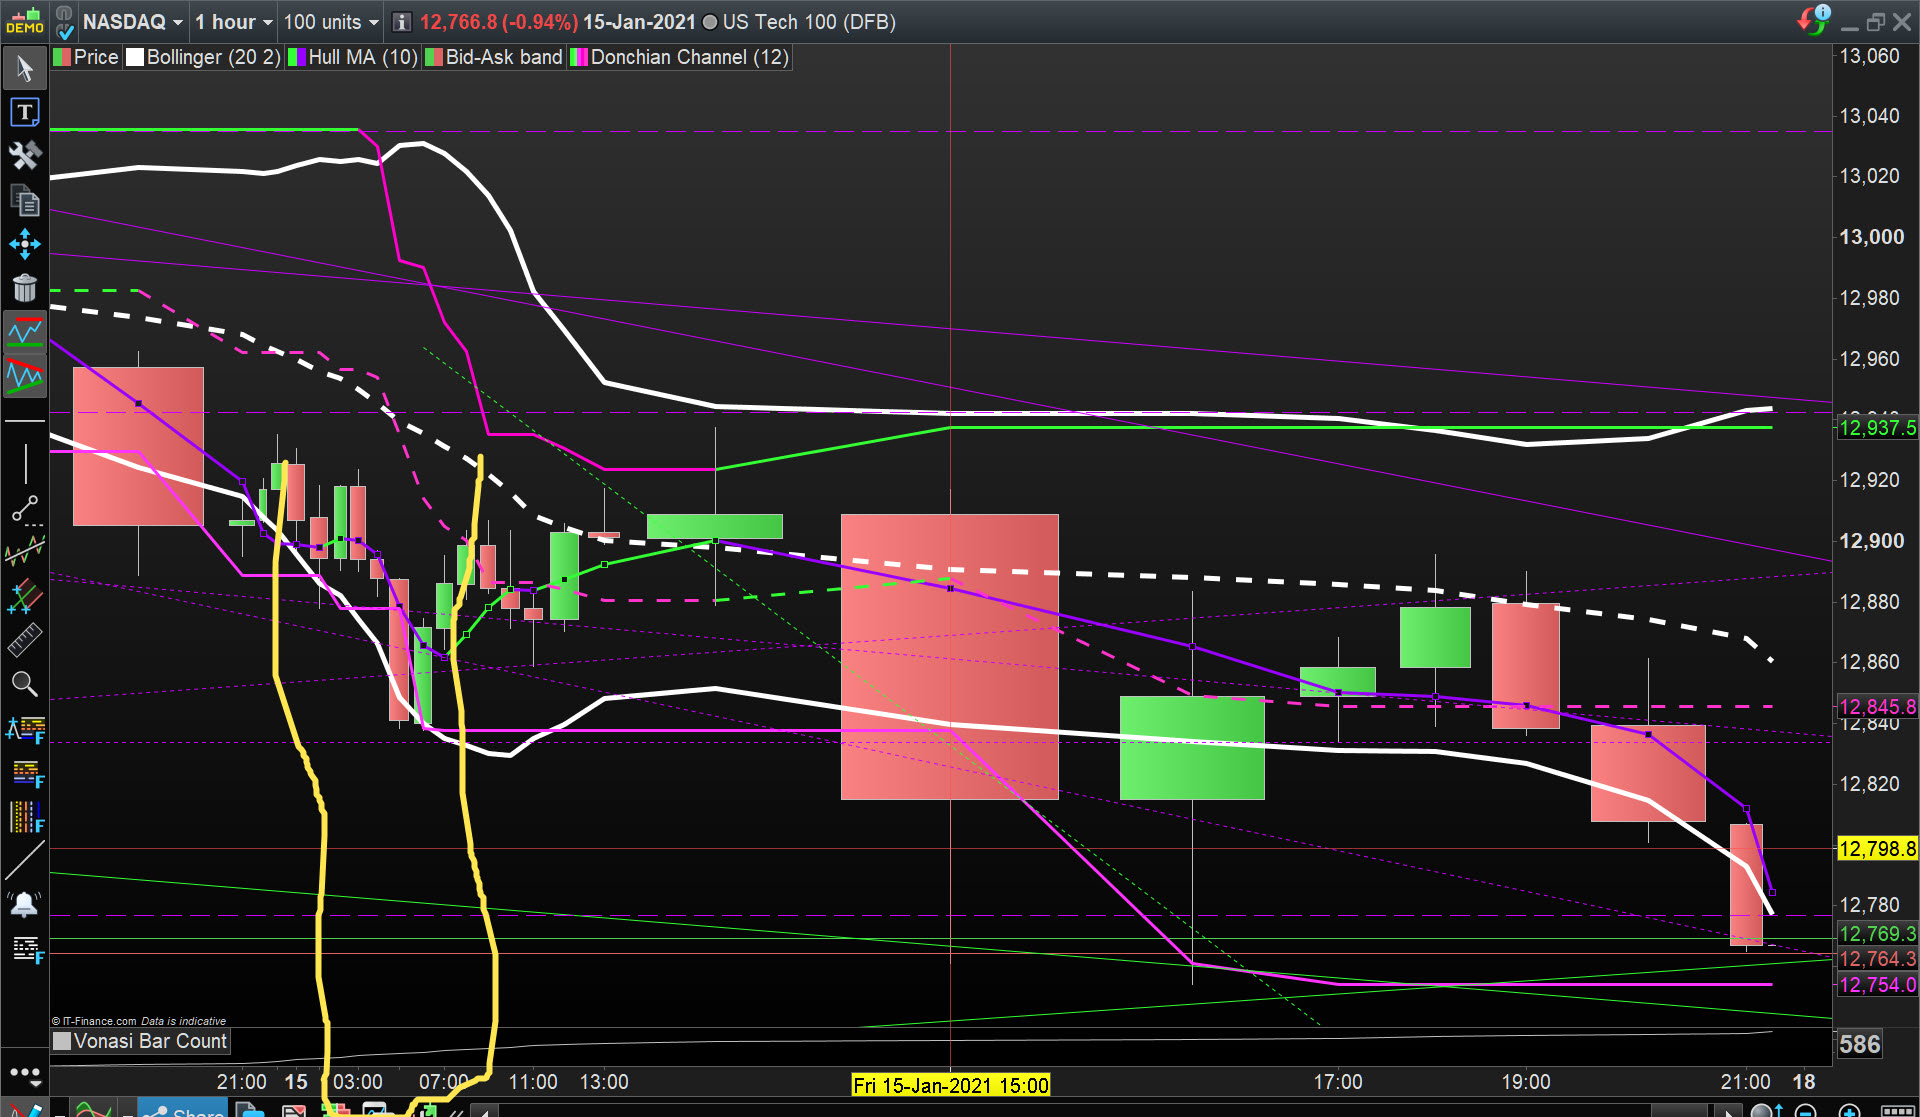The image size is (1920, 1117).
Task: Open the instrument info 'i' button
Action: click(x=401, y=22)
